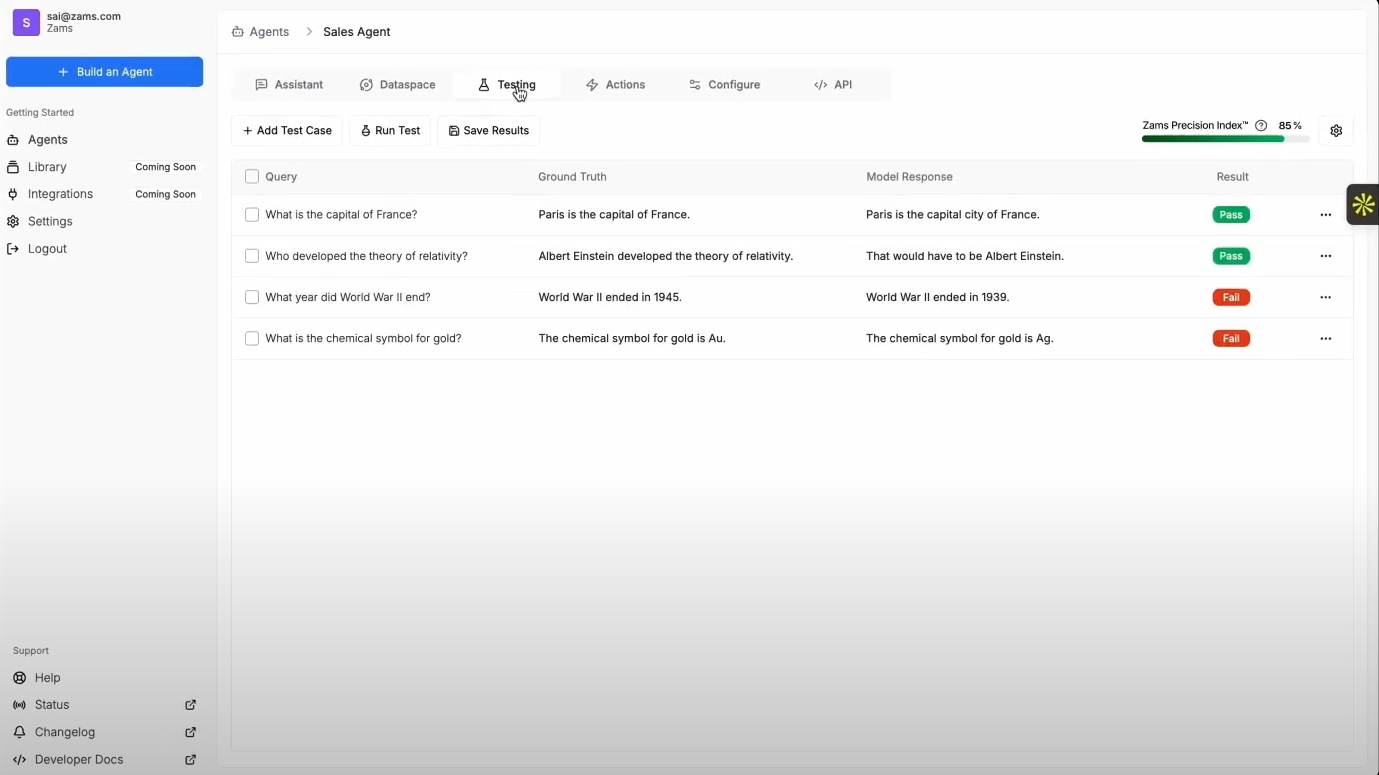Screen dimensions: 1379x775
Task: Click the yellow asterisk widget on the right edge
Action: click(1363, 204)
